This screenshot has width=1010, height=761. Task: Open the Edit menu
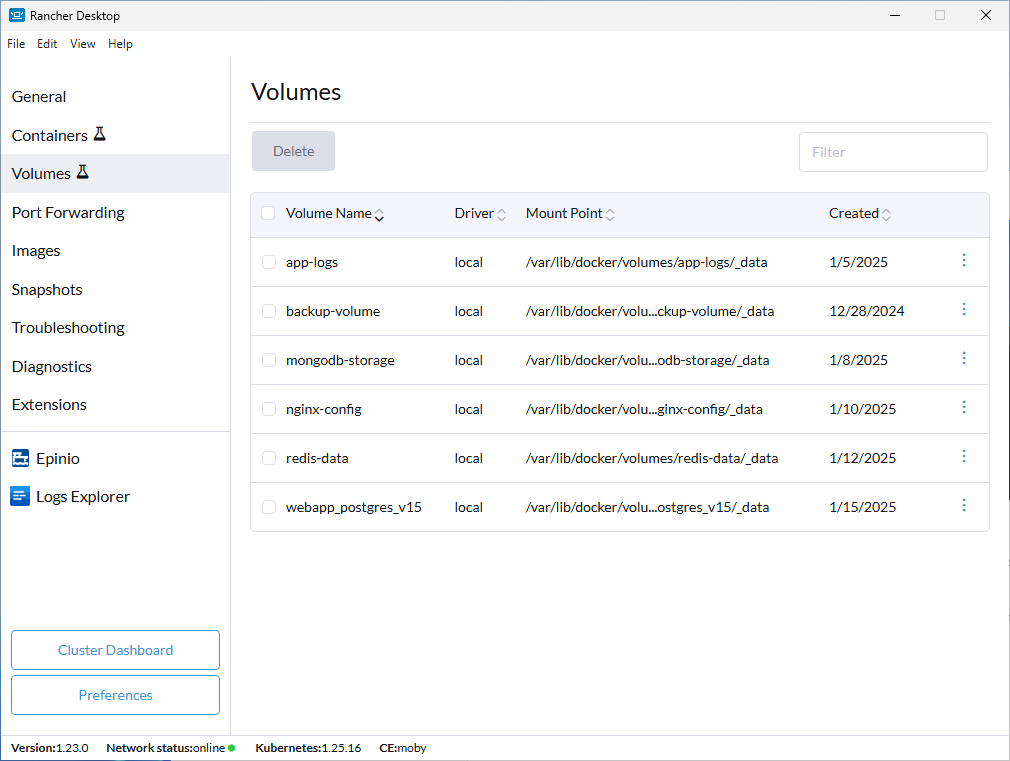click(47, 44)
